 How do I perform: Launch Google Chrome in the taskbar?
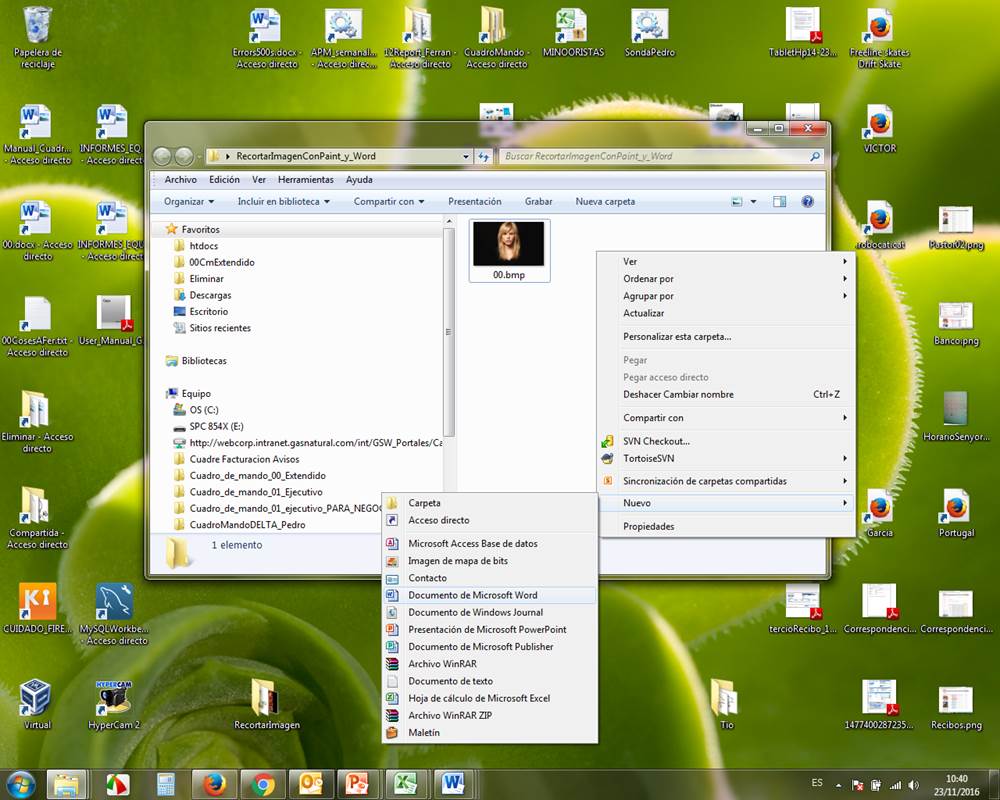263,783
